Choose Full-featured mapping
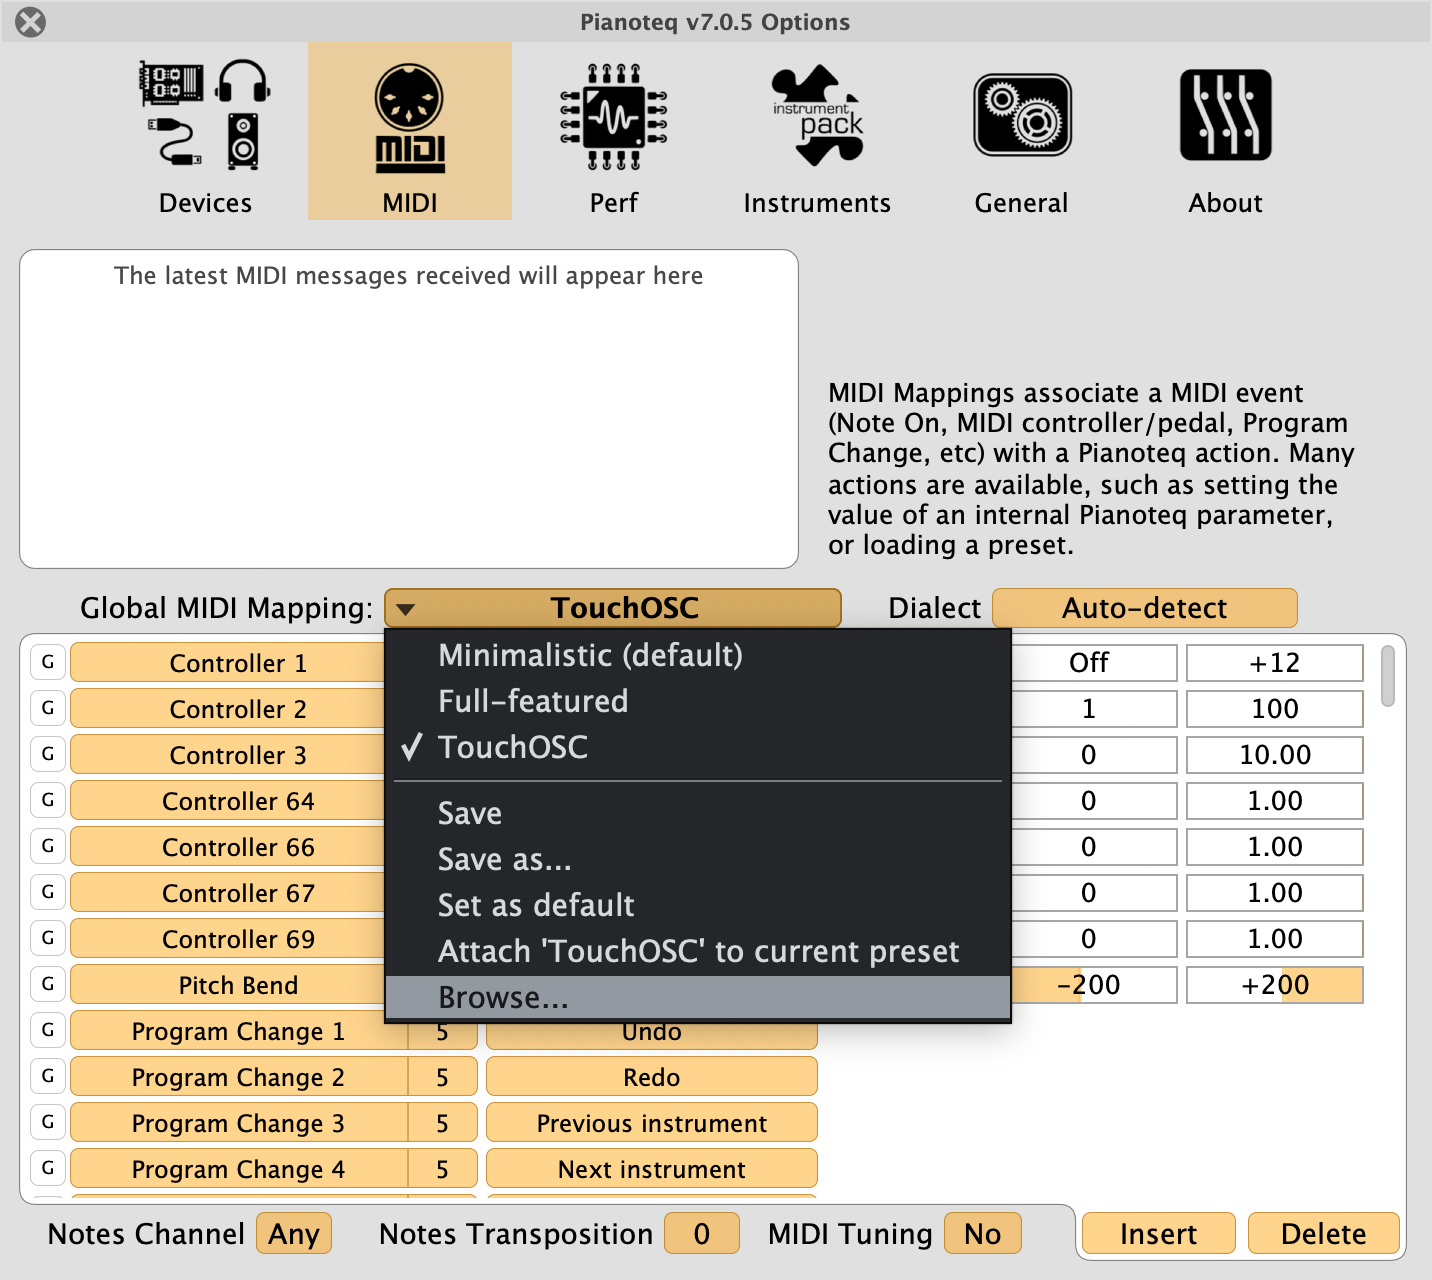This screenshot has height=1280, width=1432. pos(698,701)
